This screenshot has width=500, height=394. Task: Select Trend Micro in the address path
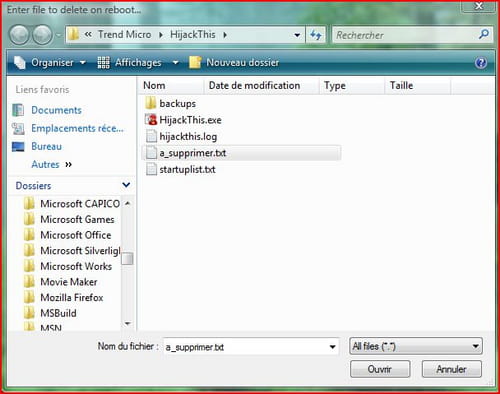[124, 34]
